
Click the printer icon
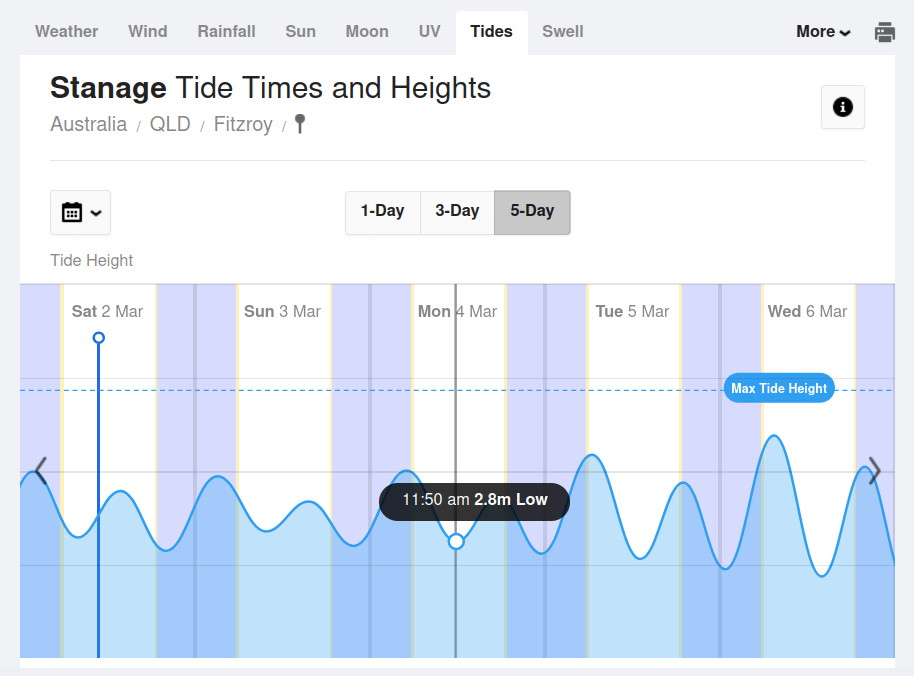tap(885, 32)
